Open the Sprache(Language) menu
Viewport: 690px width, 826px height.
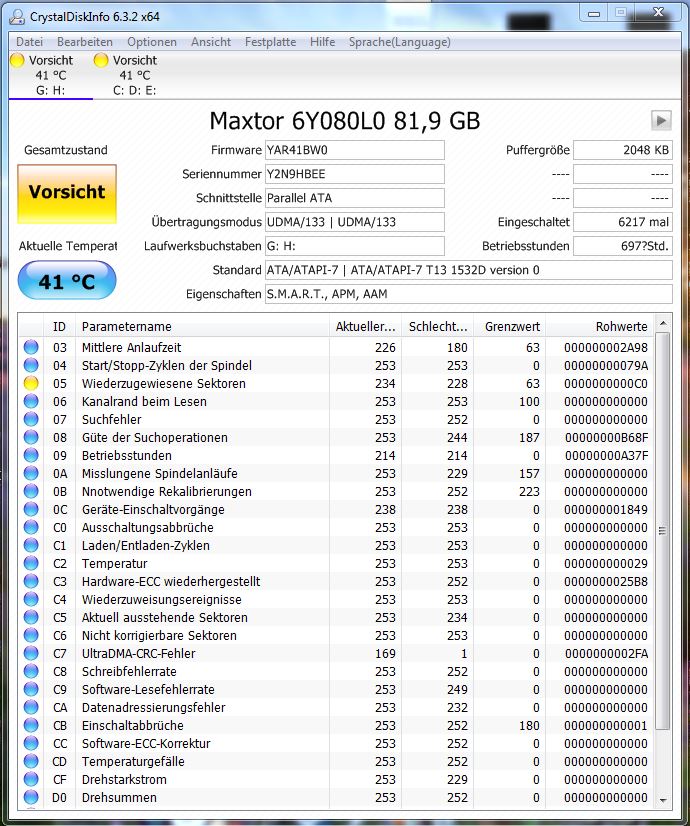pos(399,42)
